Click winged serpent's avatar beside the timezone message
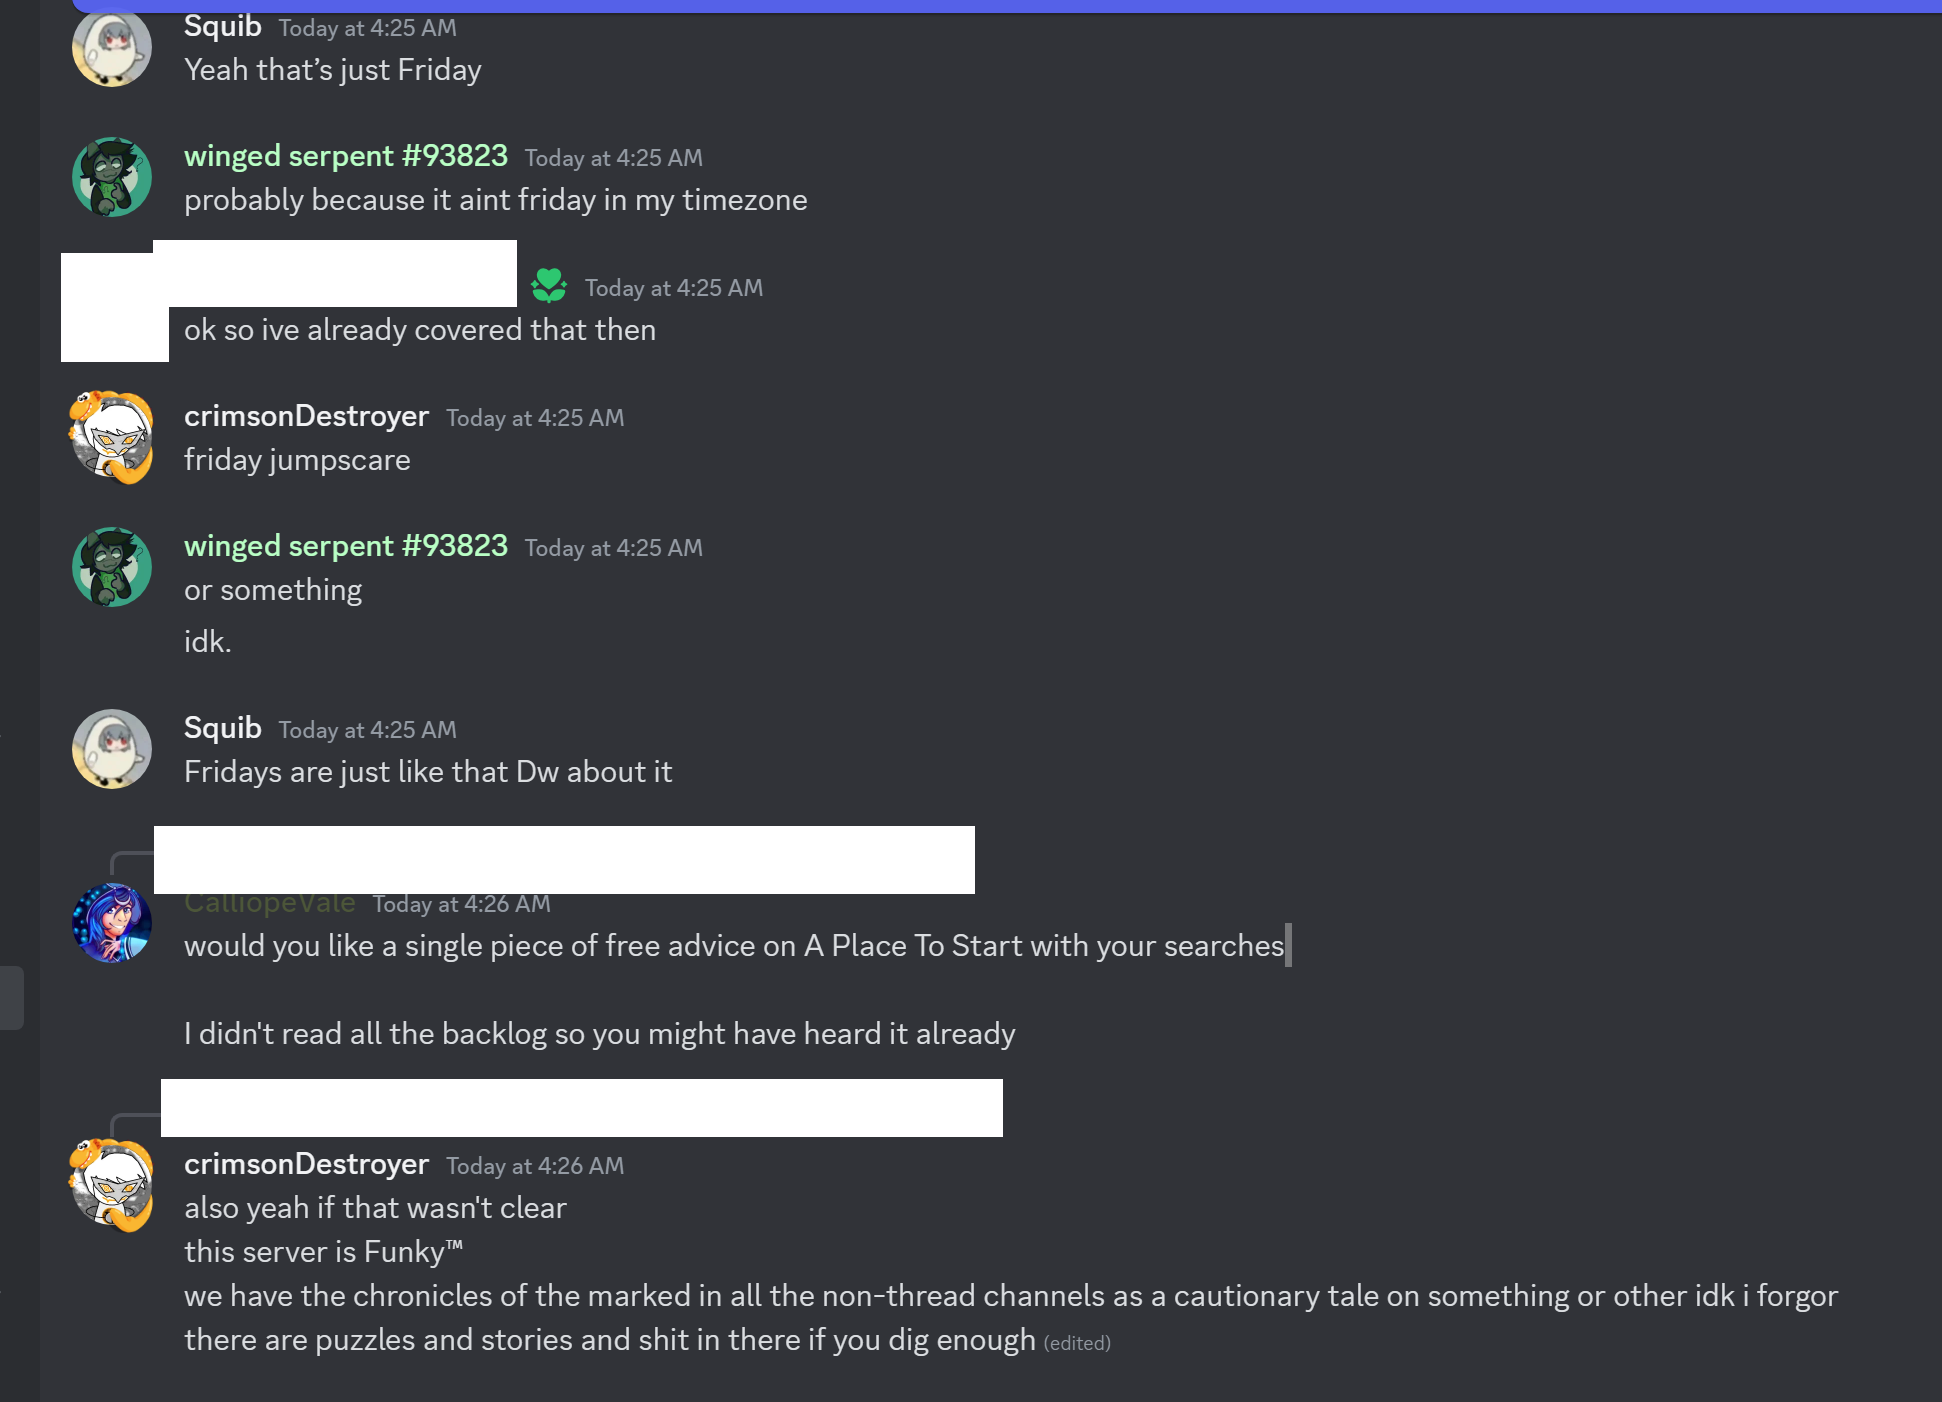1942x1402 pixels. click(x=112, y=177)
